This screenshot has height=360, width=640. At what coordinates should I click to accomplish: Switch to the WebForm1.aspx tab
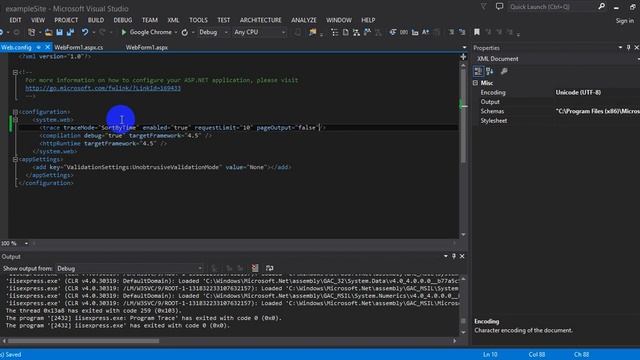pos(147,47)
